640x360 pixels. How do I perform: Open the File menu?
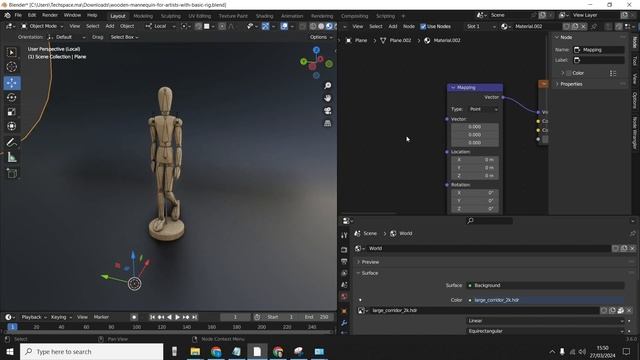18,15
